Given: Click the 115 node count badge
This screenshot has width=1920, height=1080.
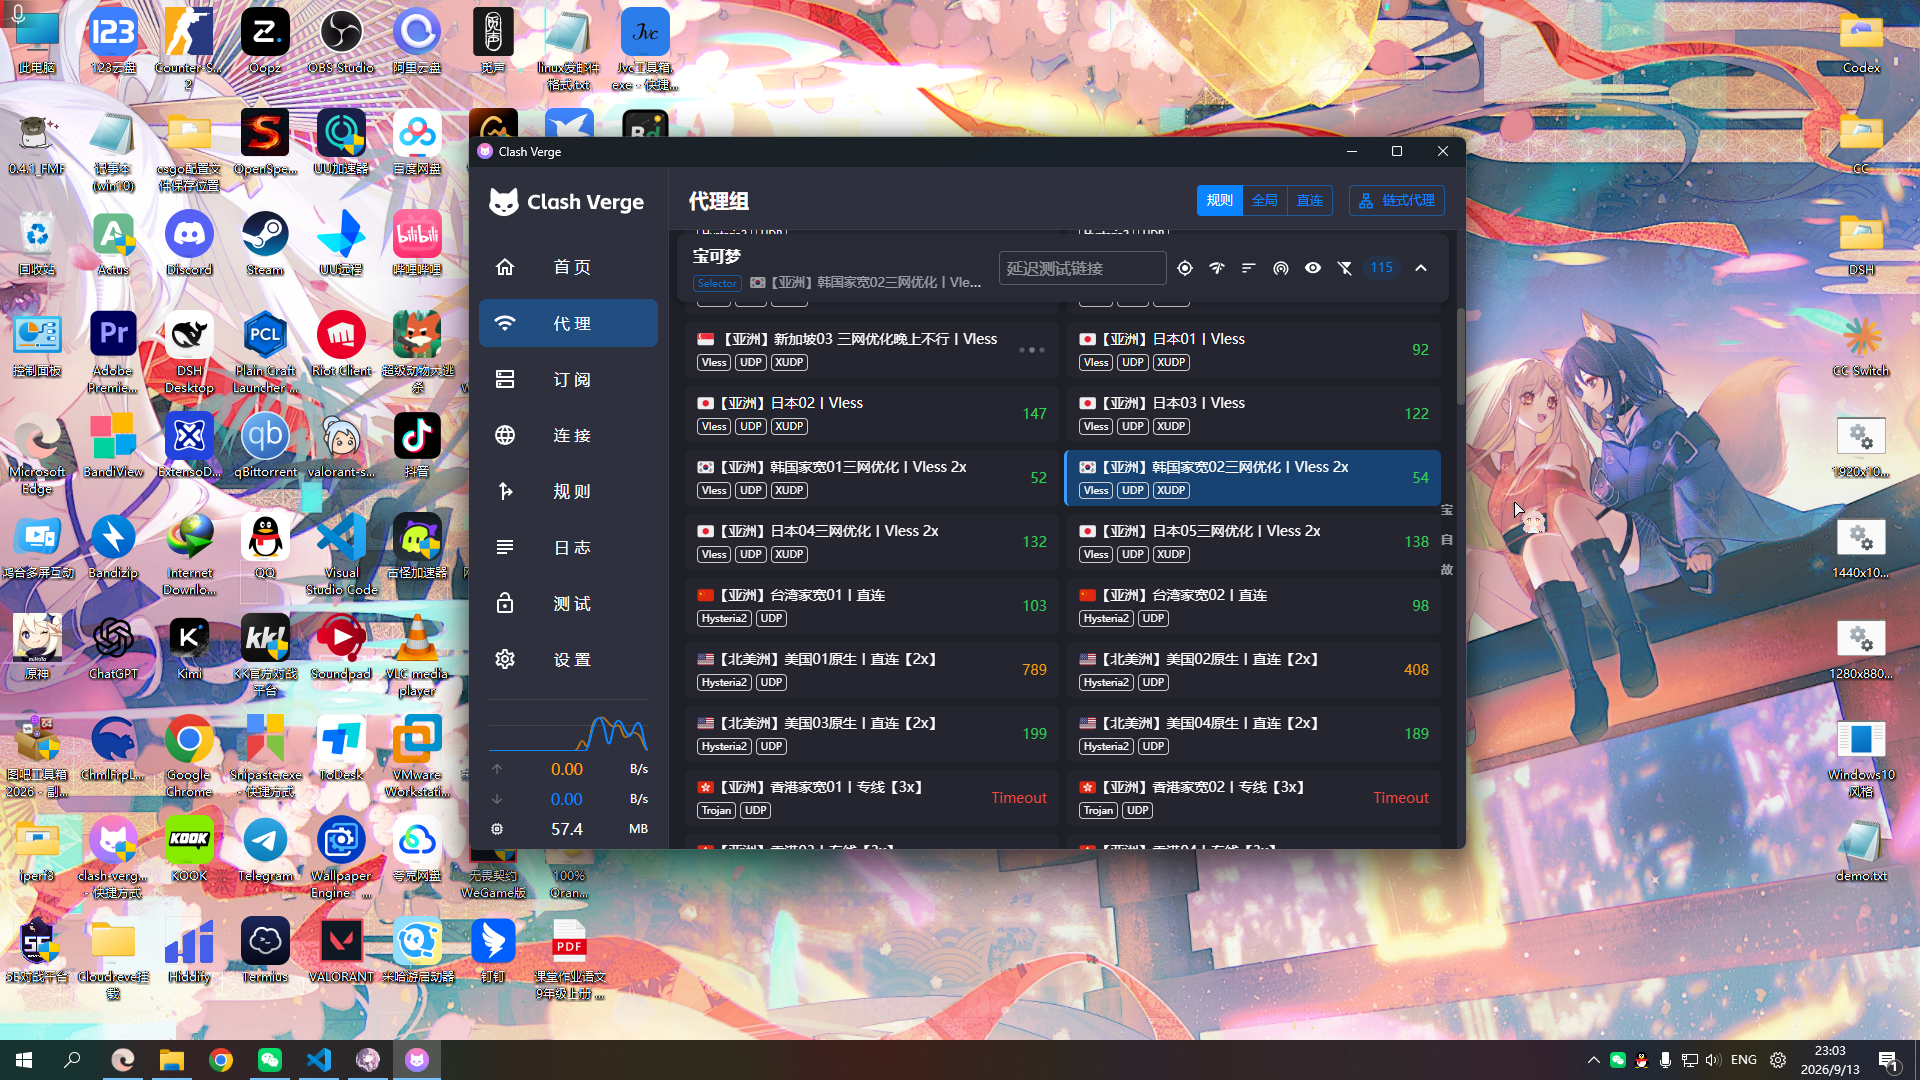Looking at the screenshot, I should 1381,268.
